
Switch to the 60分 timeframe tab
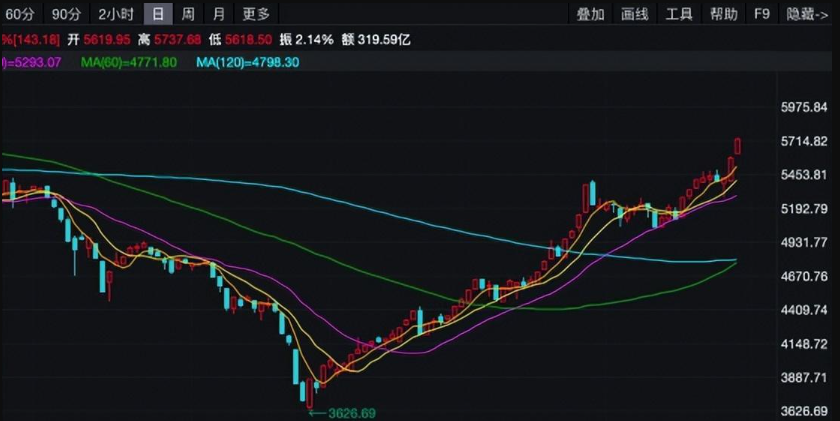20,14
